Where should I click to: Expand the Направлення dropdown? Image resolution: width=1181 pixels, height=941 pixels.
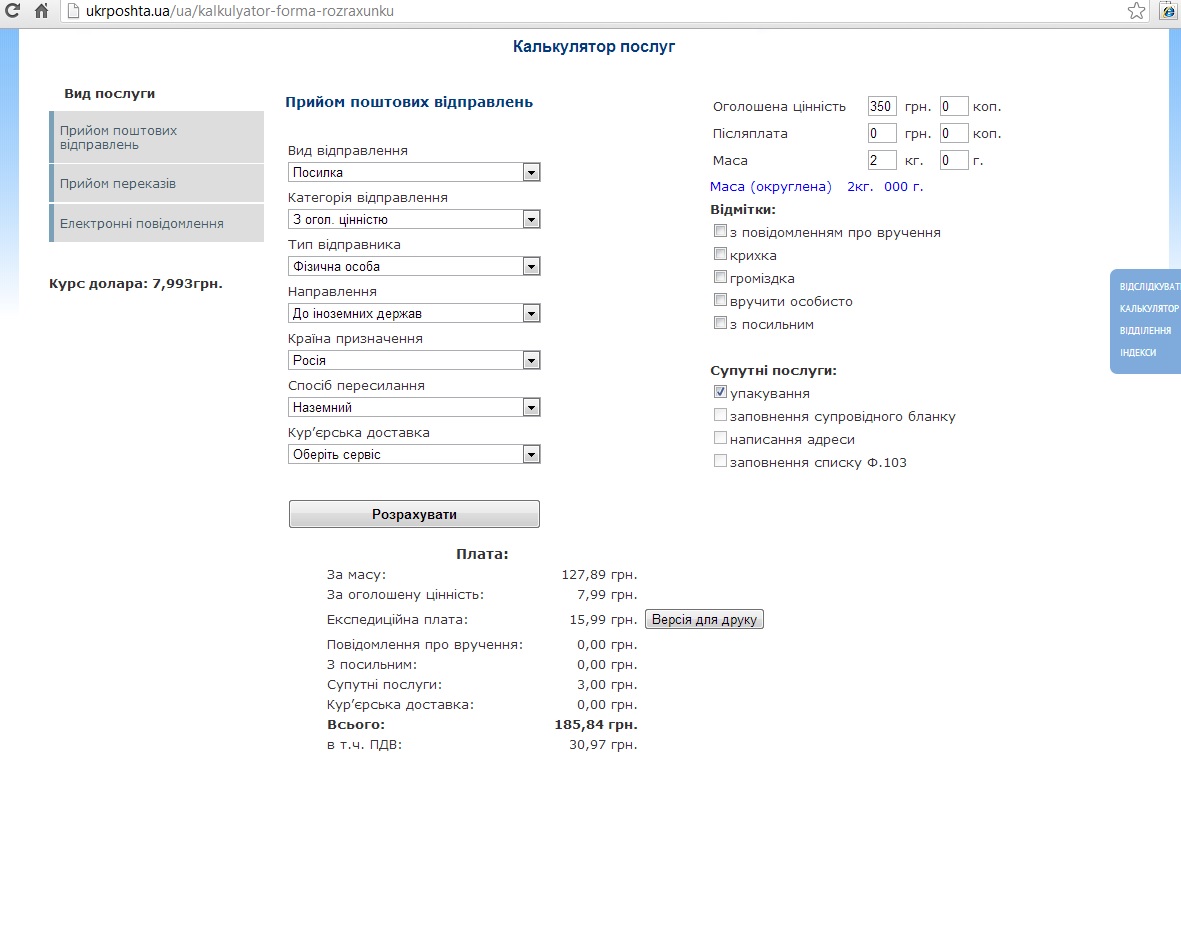click(x=414, y=313)
